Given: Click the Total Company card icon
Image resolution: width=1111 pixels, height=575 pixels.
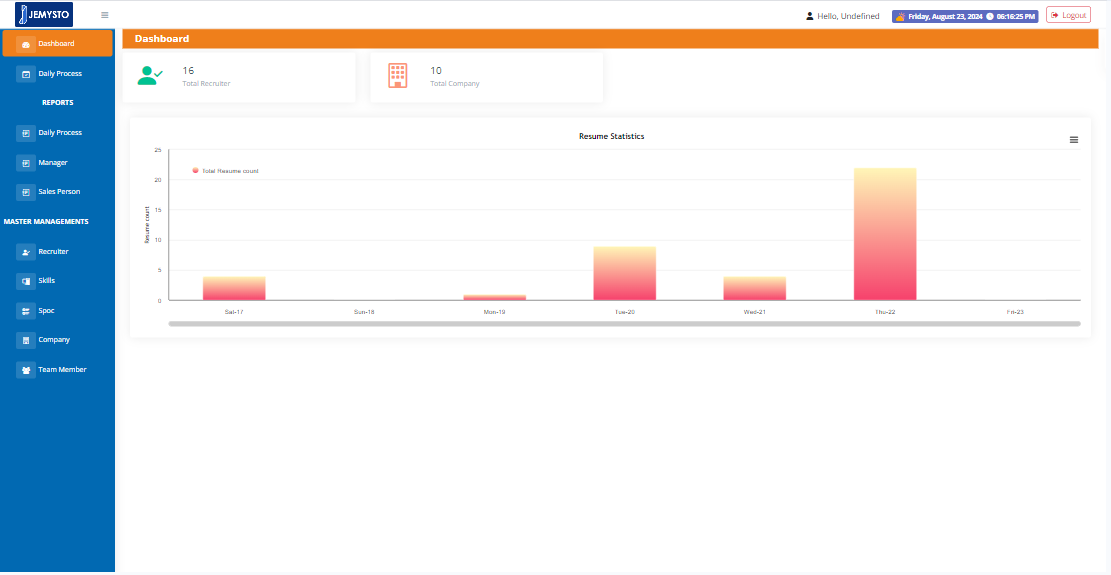Looking at the screenshot, I should point(398,76).
